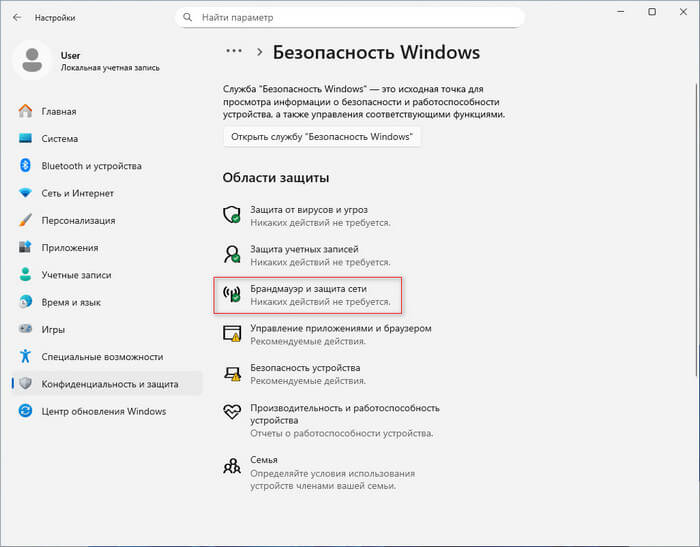
Task: Open Центр обновления Windows
Action: [x=104, y=411]
